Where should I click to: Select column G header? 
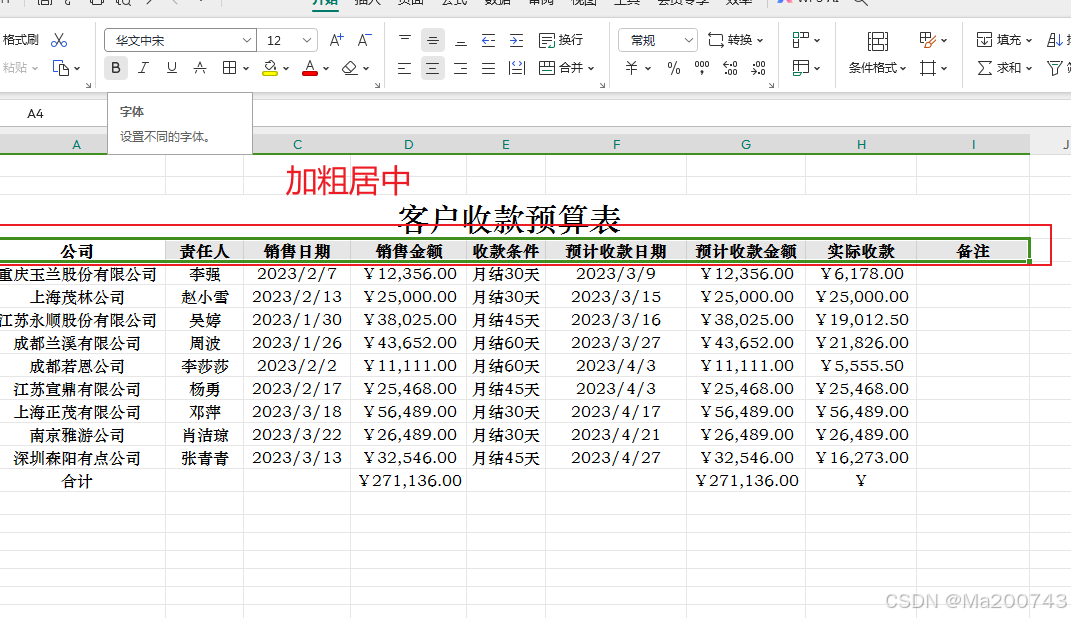coord(746,145)
